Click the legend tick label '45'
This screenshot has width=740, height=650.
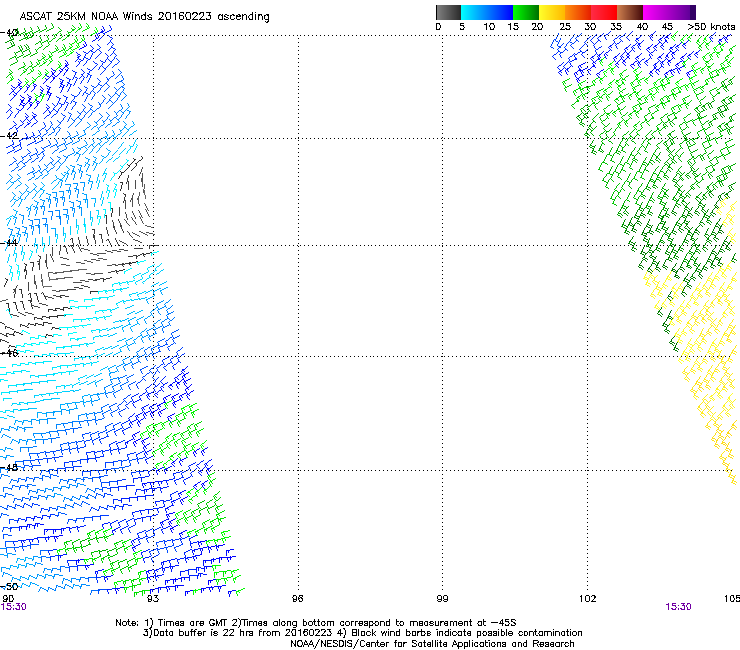pyautogui.click(x=667, y=27)
